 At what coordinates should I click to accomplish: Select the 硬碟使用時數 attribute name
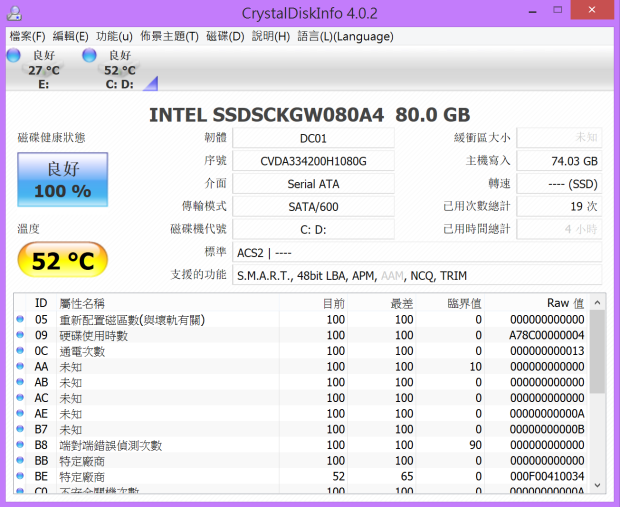[94, 335]
